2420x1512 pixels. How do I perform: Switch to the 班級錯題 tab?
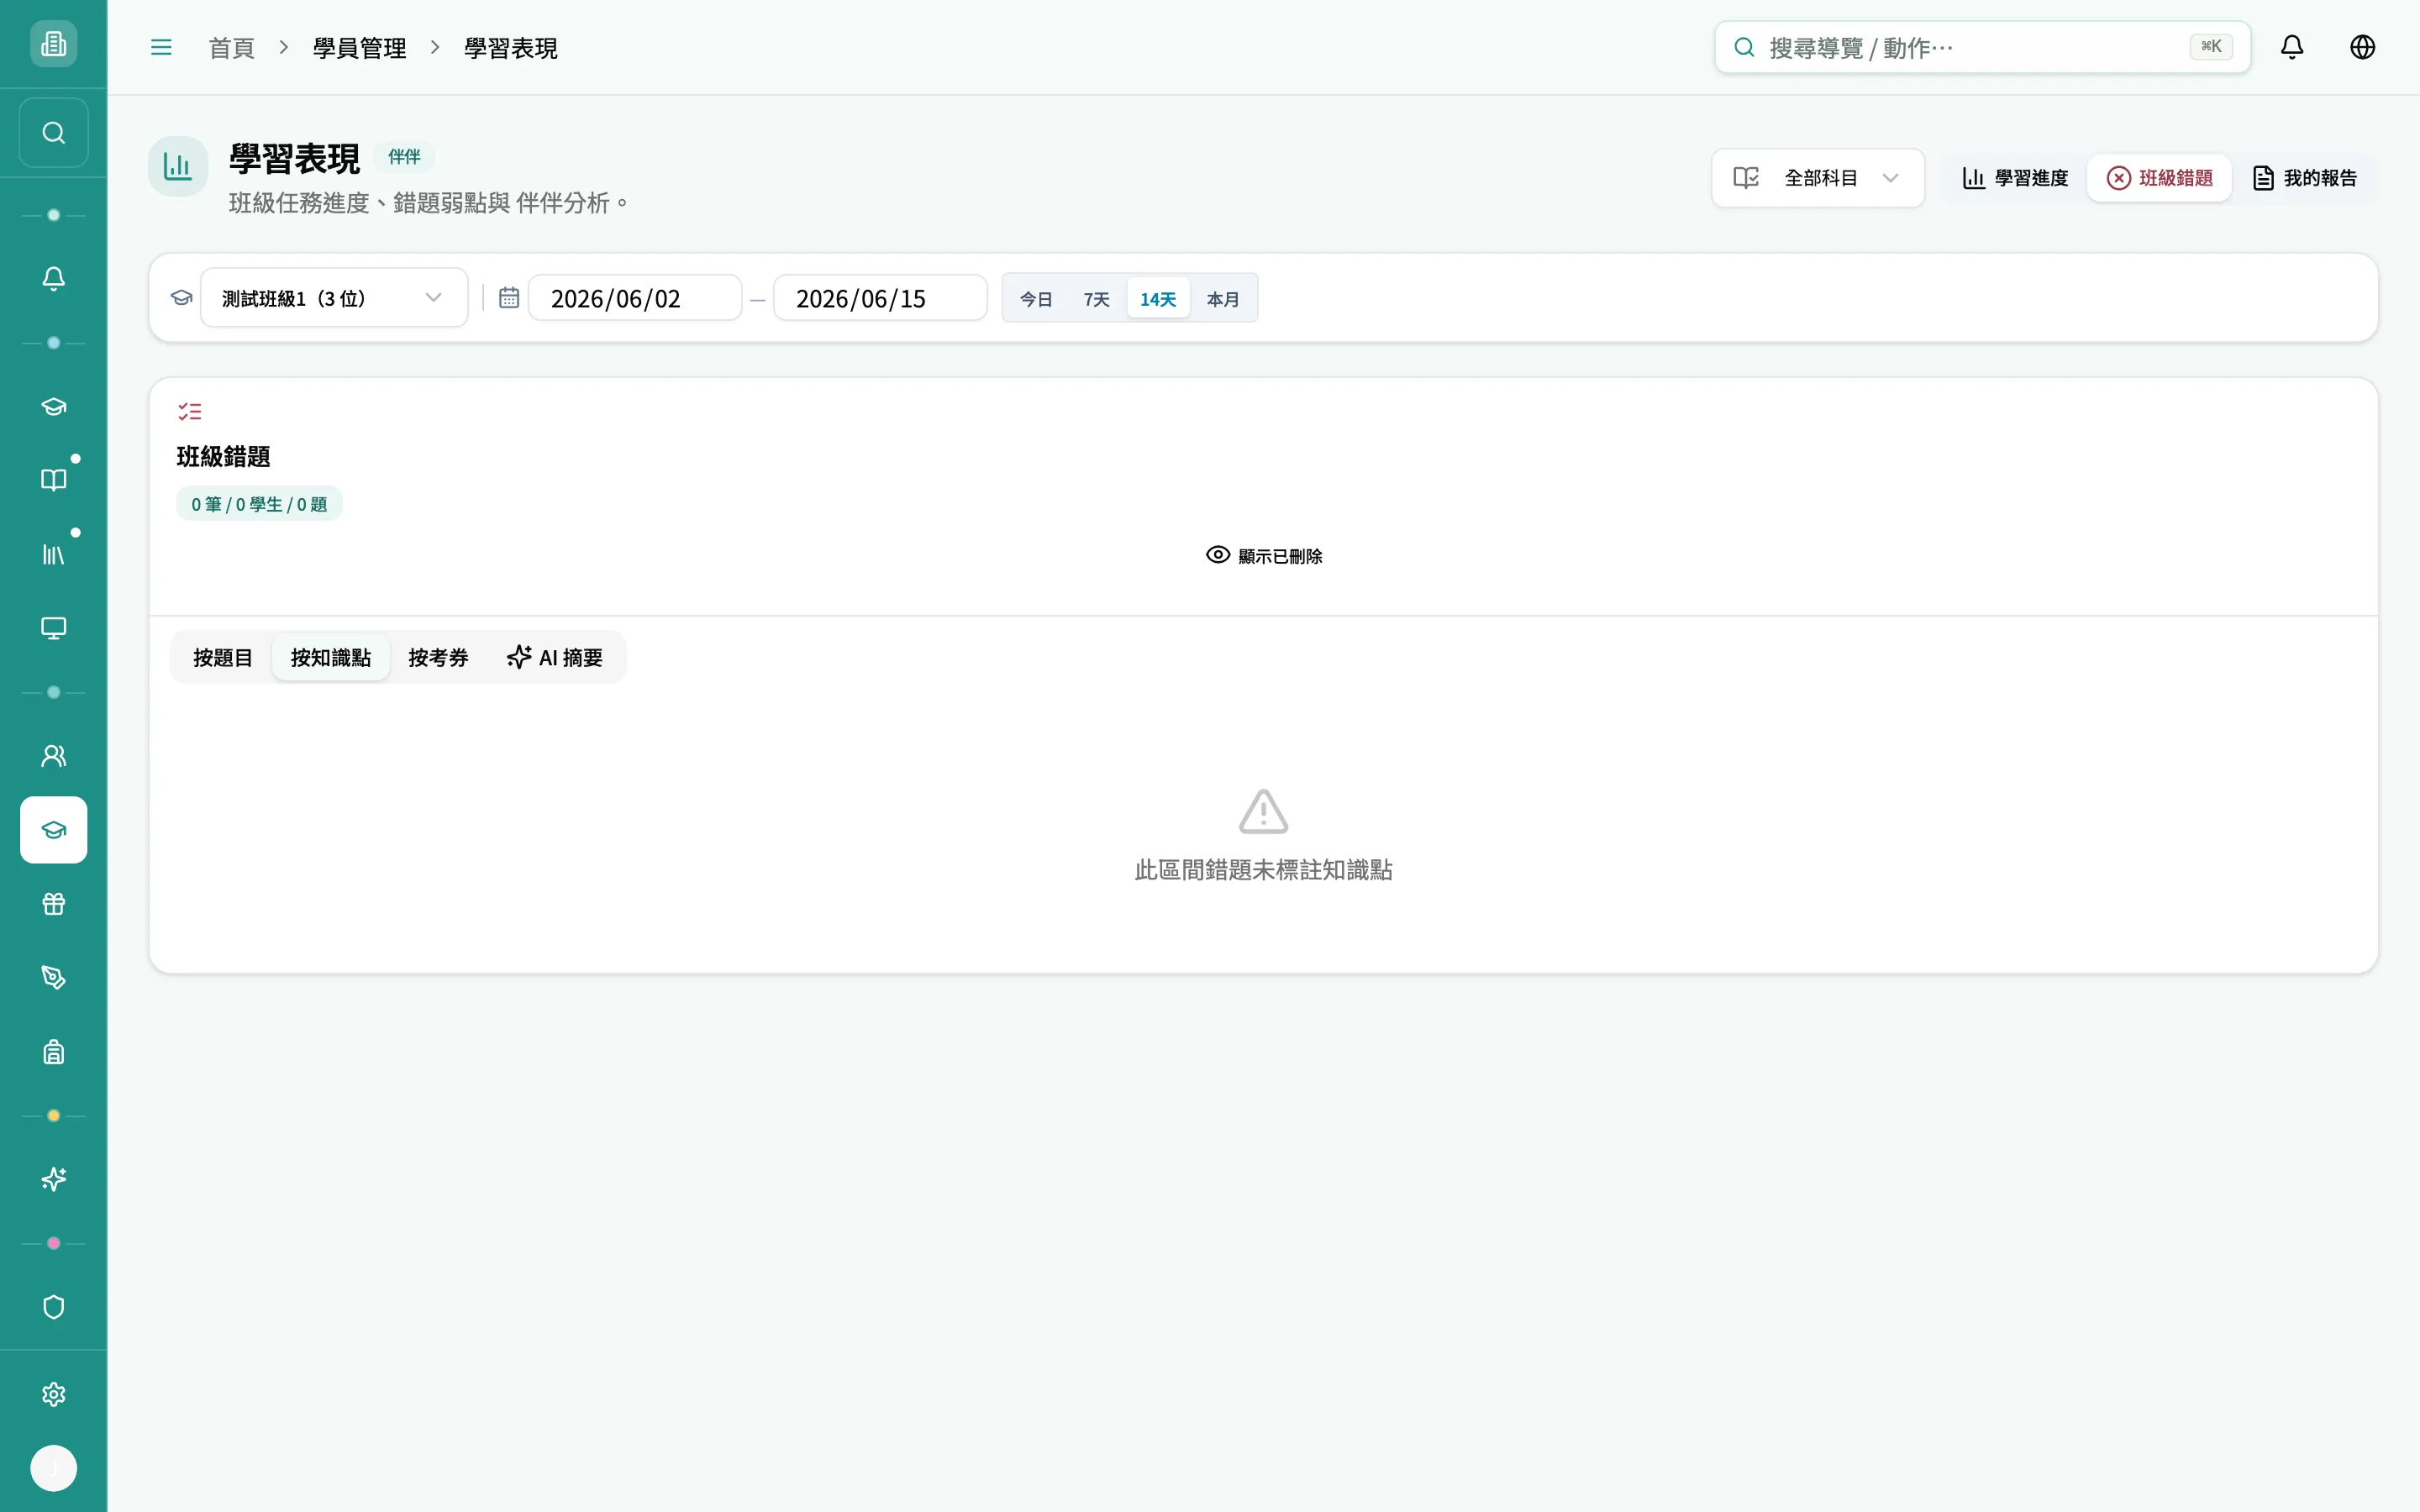(2160, 178)
